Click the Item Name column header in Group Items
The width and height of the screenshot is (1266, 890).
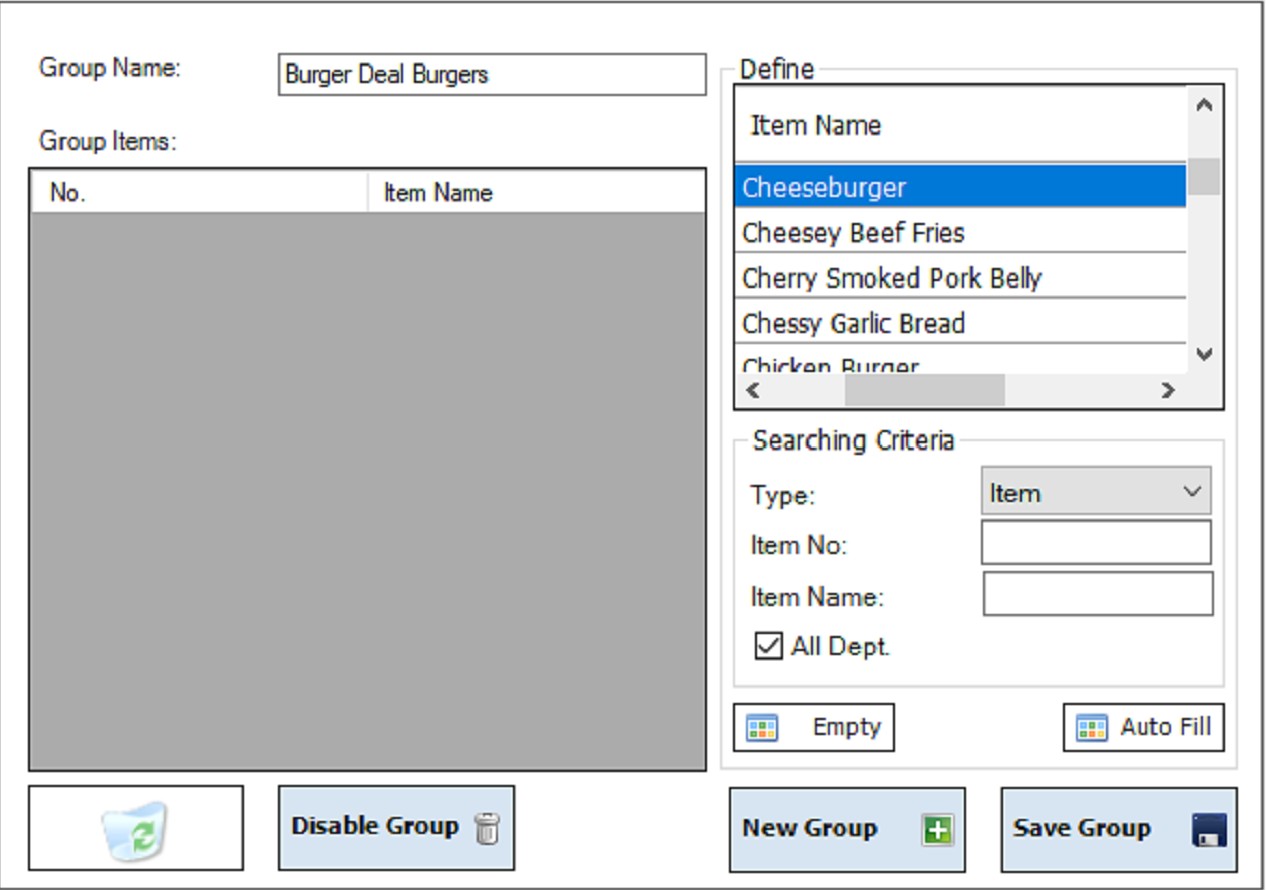tap(536, 192)
